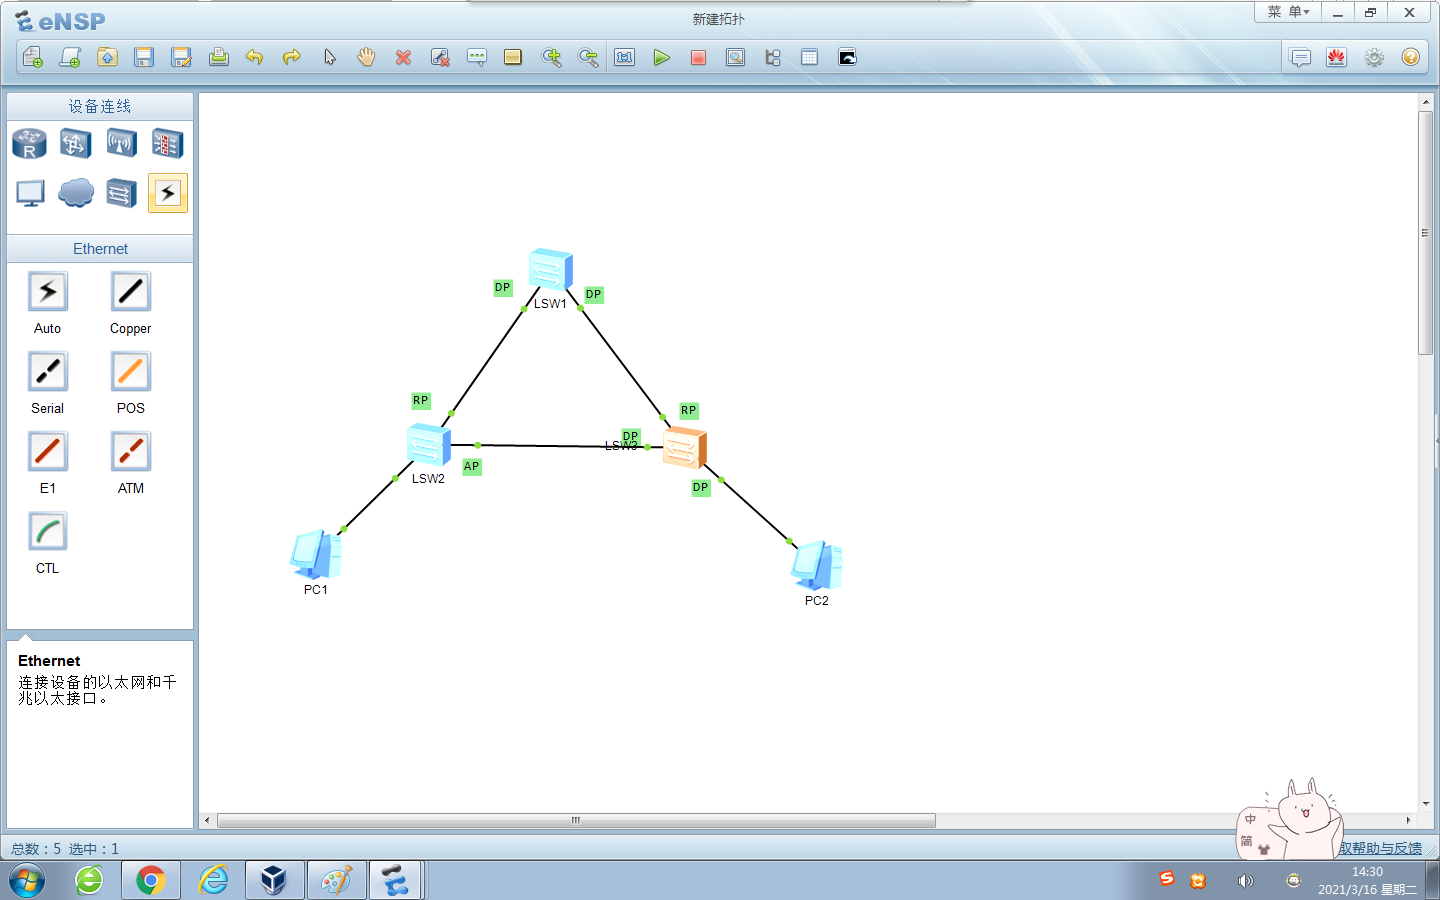Click the LSW1 switch on the canvas
This screenshot has height=900, width=1440.
pyautogui.click(x=551, y=270)
